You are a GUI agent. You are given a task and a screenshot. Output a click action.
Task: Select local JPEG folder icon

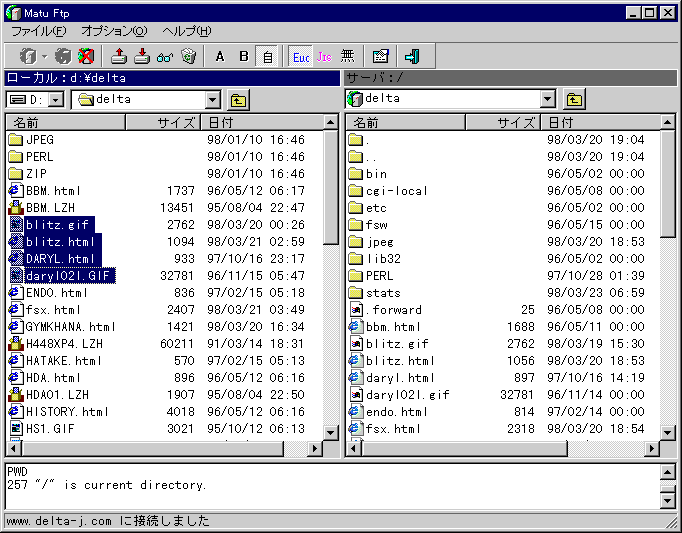click(16, 140)
